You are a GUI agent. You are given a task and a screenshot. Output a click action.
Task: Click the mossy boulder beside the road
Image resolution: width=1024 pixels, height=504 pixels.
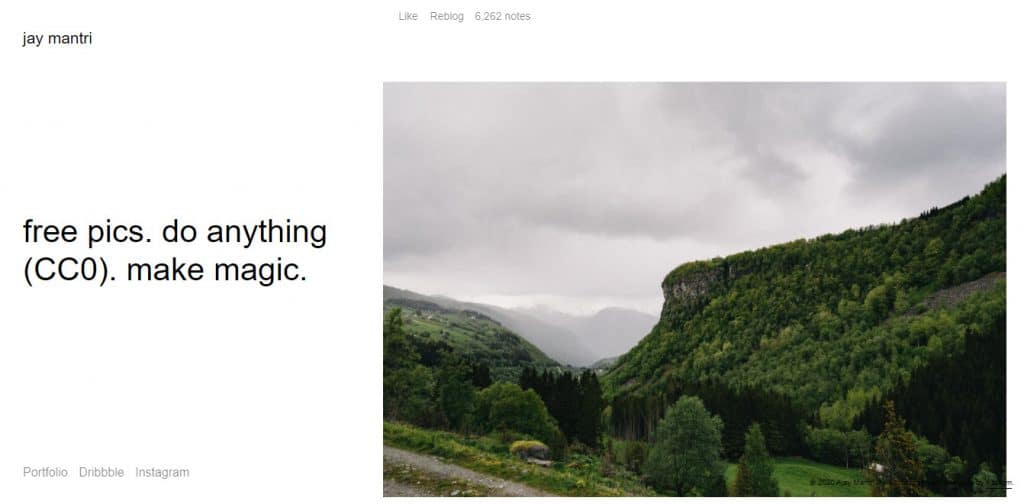click(530, 450)
